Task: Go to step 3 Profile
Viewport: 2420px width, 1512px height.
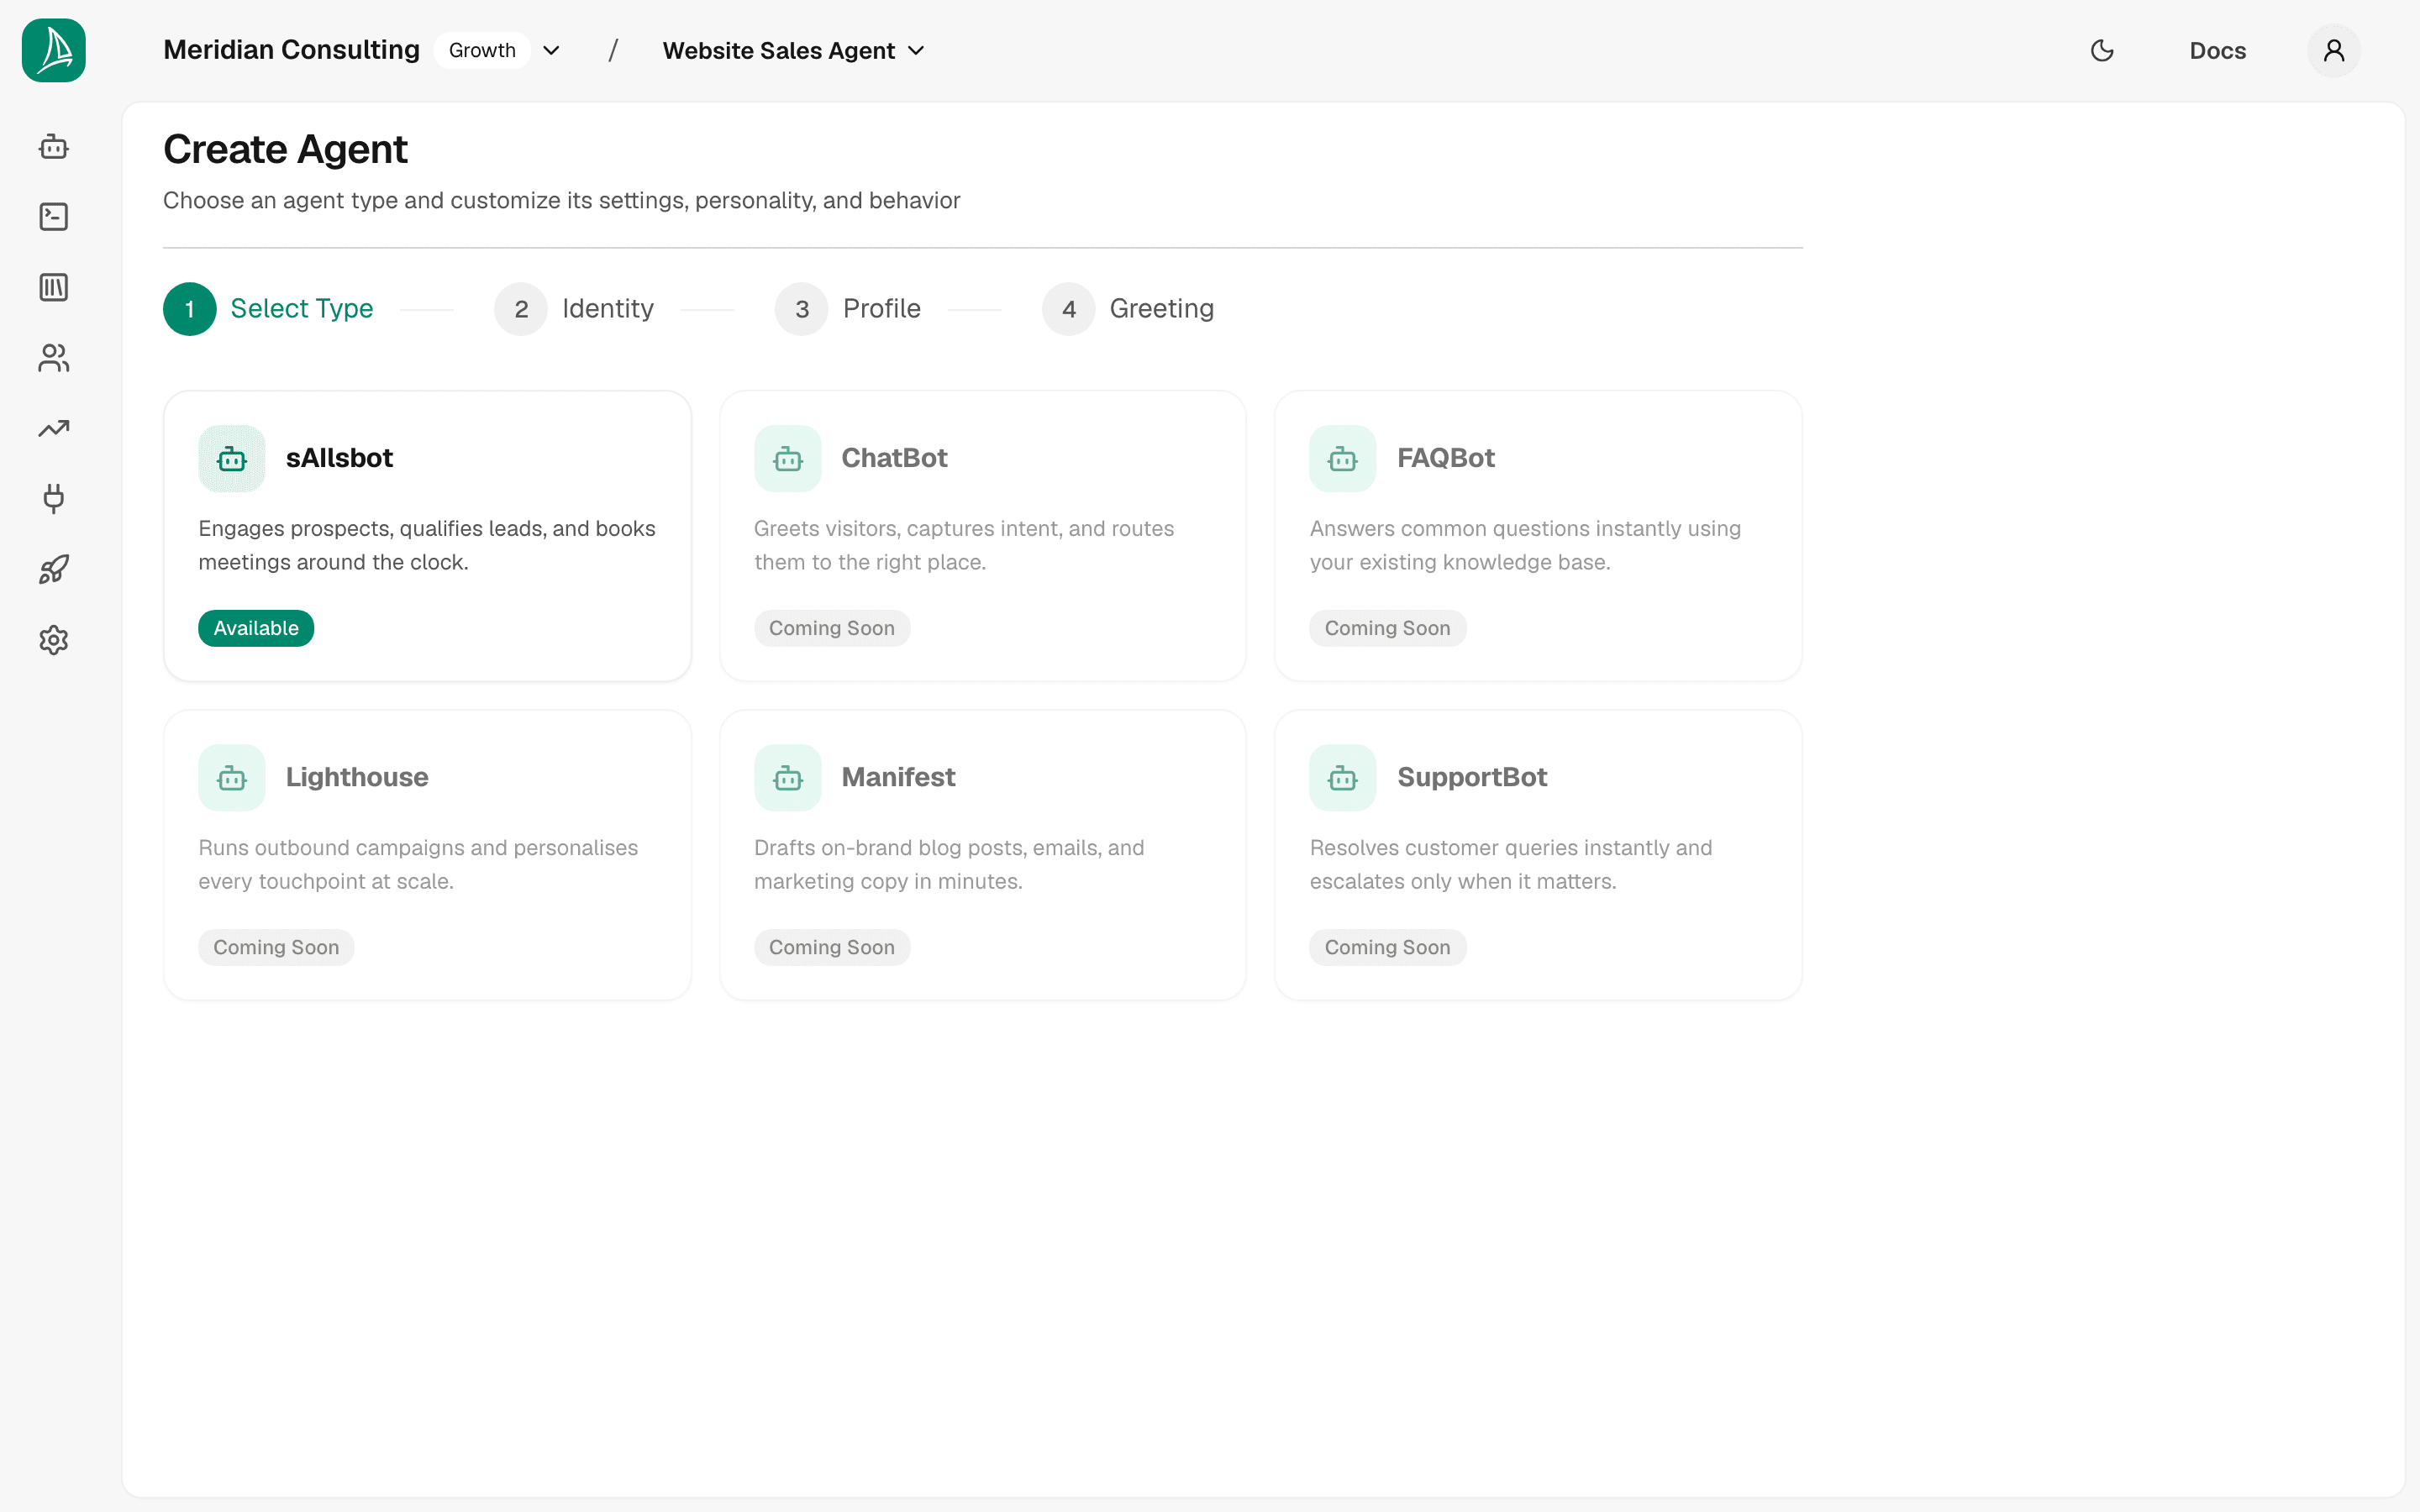Action: [x=848, y=309]
